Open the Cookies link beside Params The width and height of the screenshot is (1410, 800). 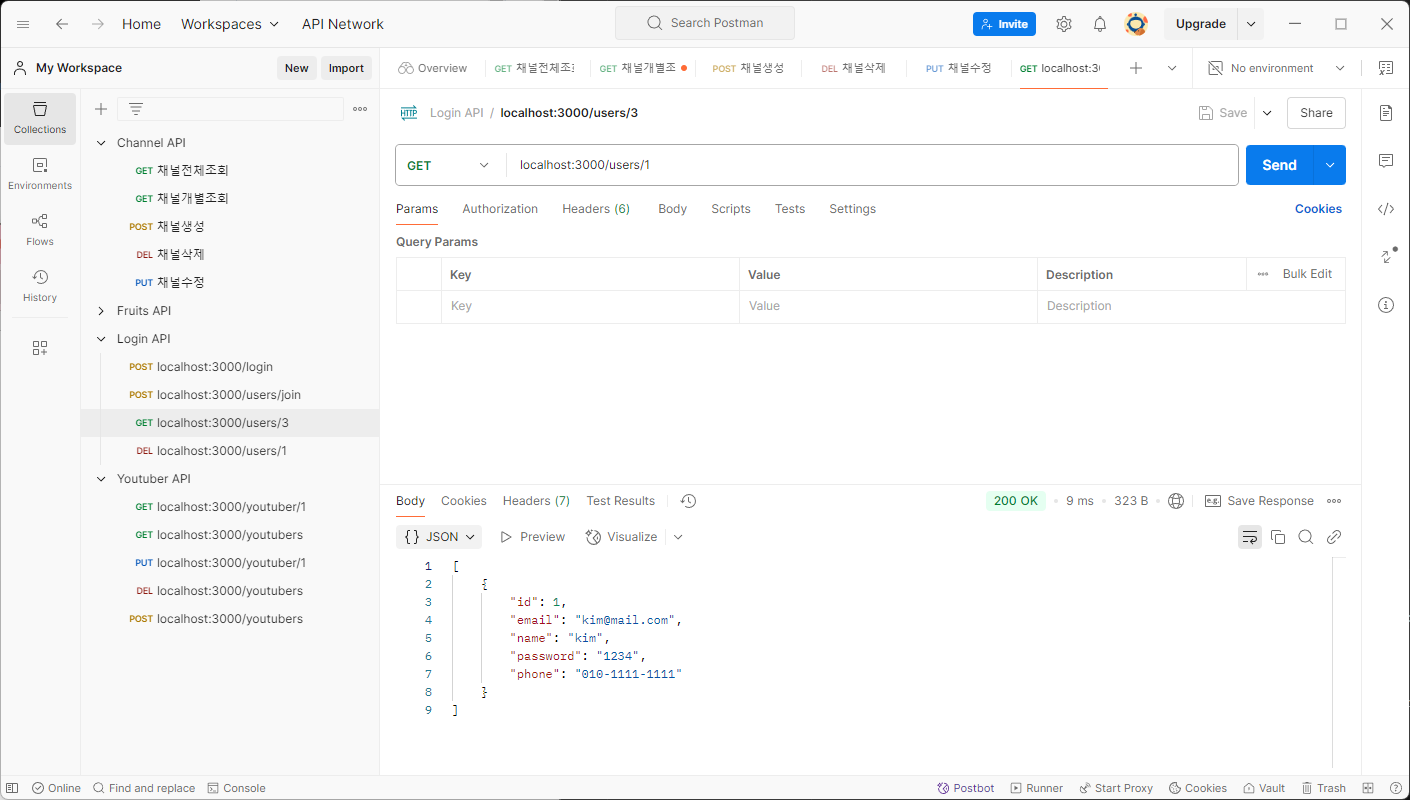tap(1318, 209)
